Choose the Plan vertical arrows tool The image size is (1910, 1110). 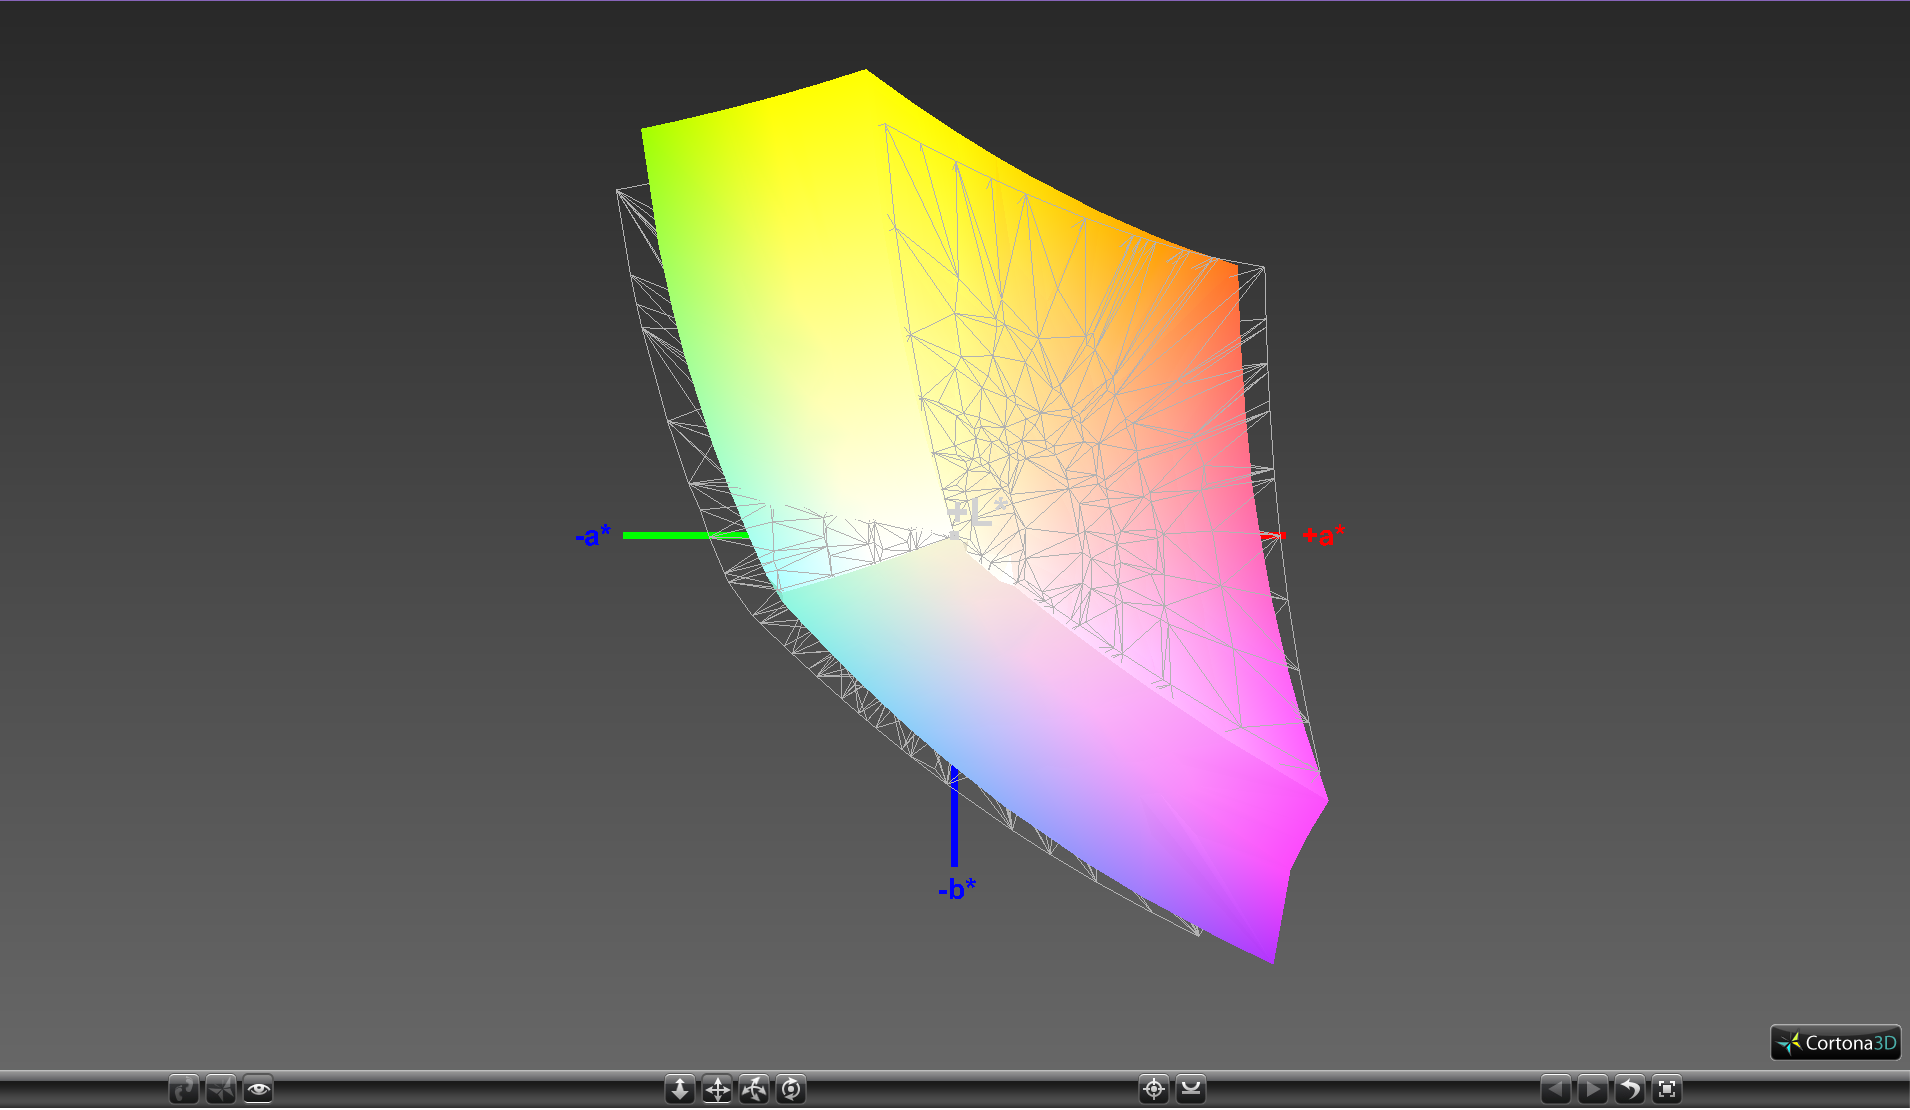(x=680, y=1089)
